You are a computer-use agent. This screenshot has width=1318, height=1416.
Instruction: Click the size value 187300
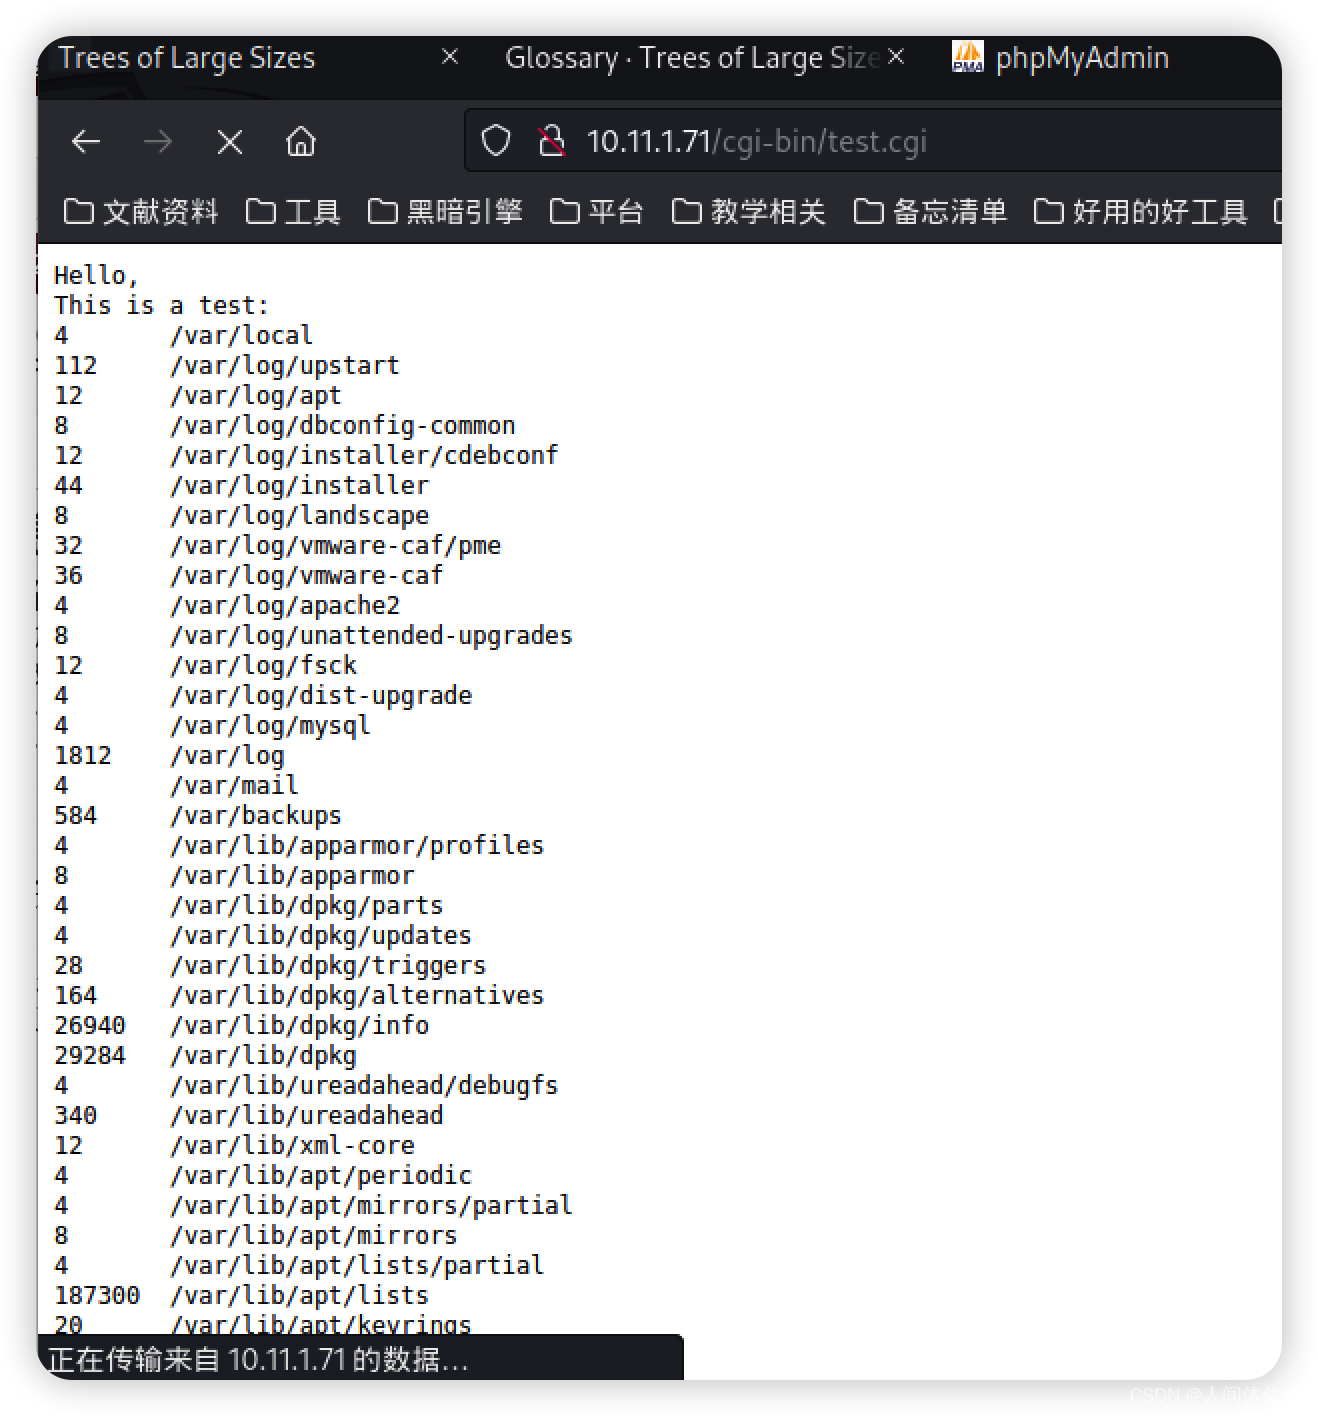point(97,1295)
